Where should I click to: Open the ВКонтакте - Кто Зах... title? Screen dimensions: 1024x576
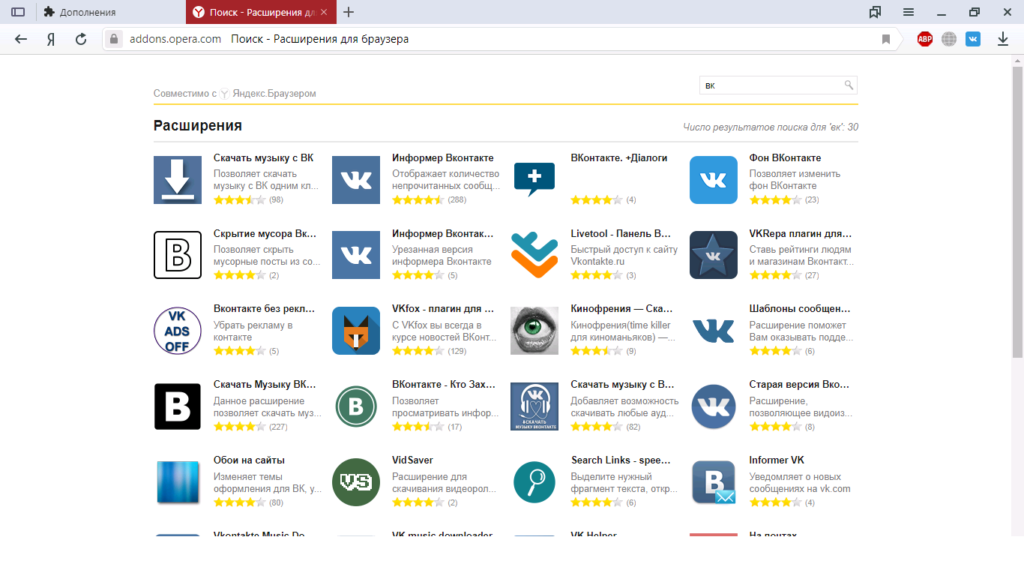pos(443,385)
